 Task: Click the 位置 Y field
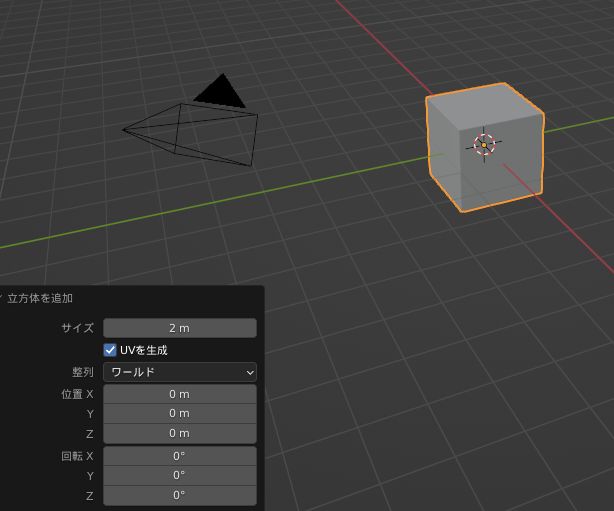(x=180, y=413)
